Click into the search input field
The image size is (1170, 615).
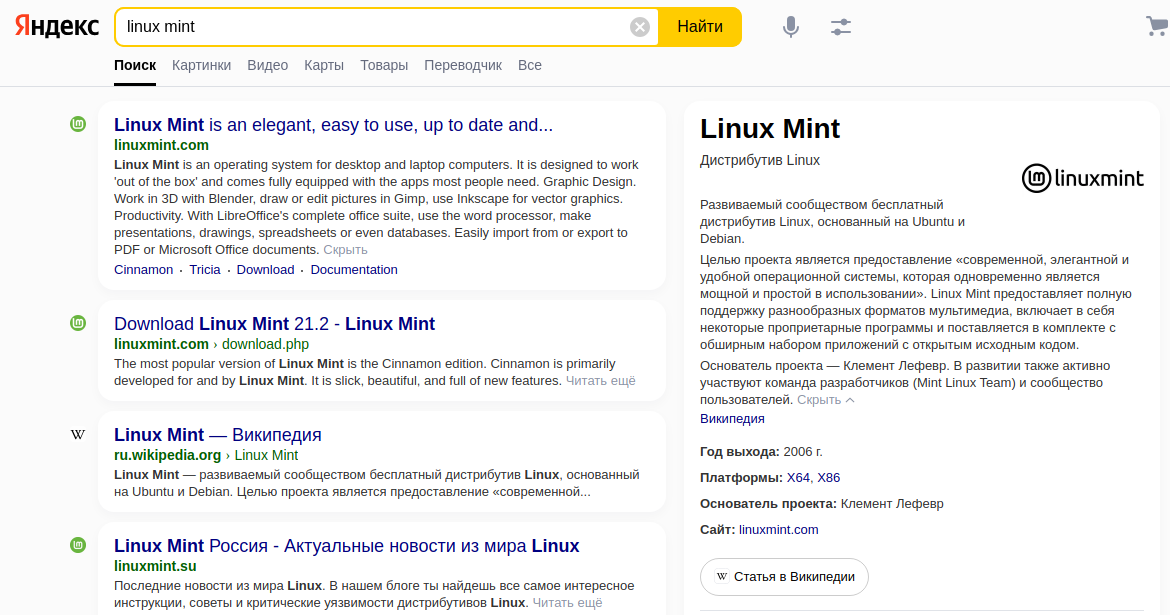click(x=370, y=27)
